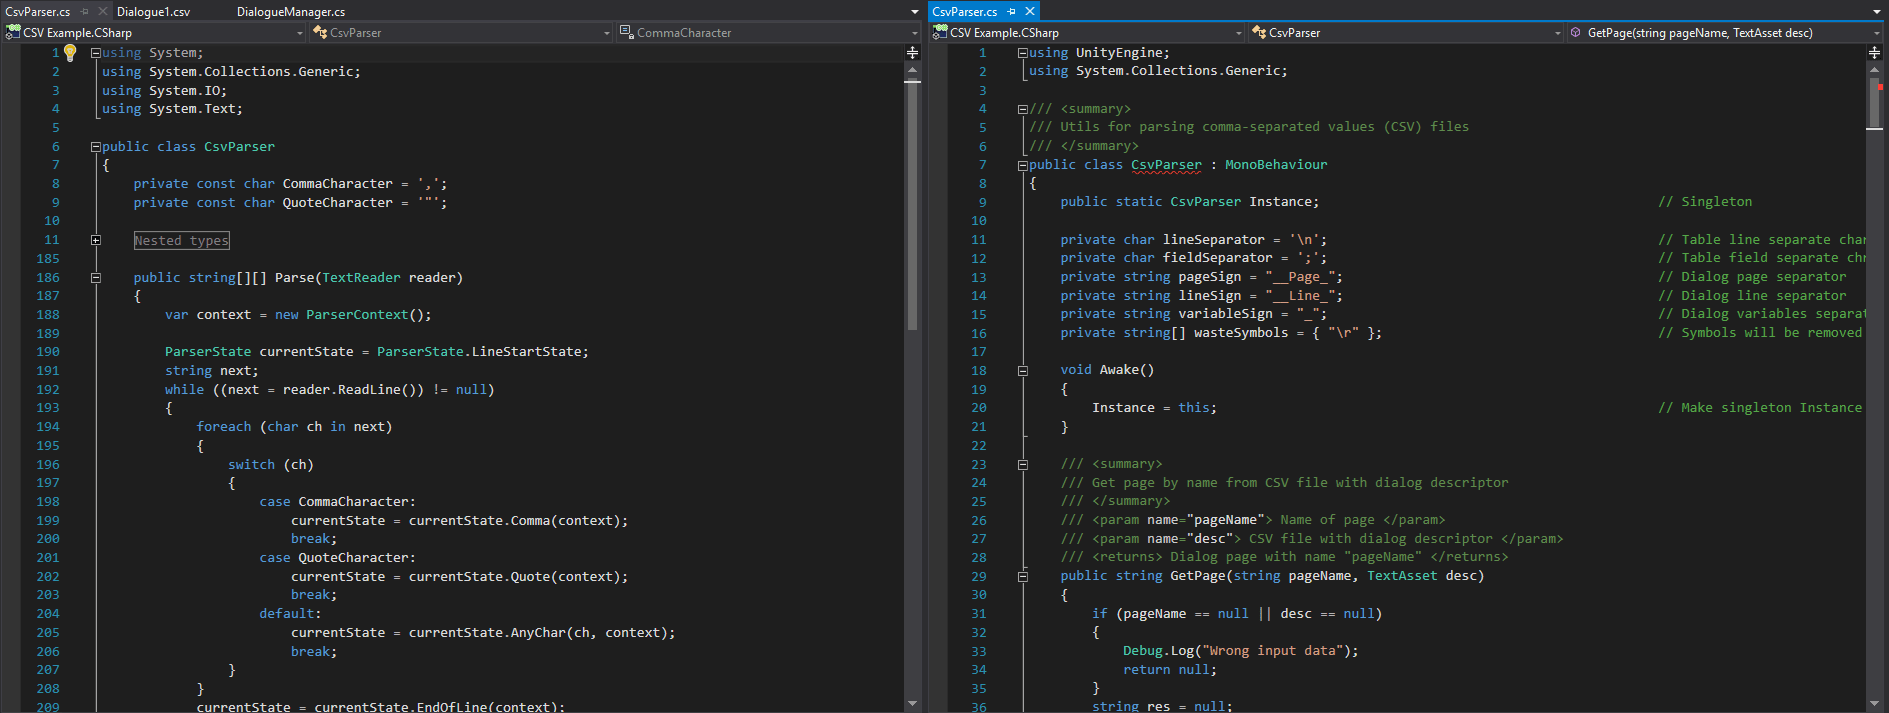Pin the right CsvParser.cs tab
The image size is (1889, 713).
(x=1012, y=12)
